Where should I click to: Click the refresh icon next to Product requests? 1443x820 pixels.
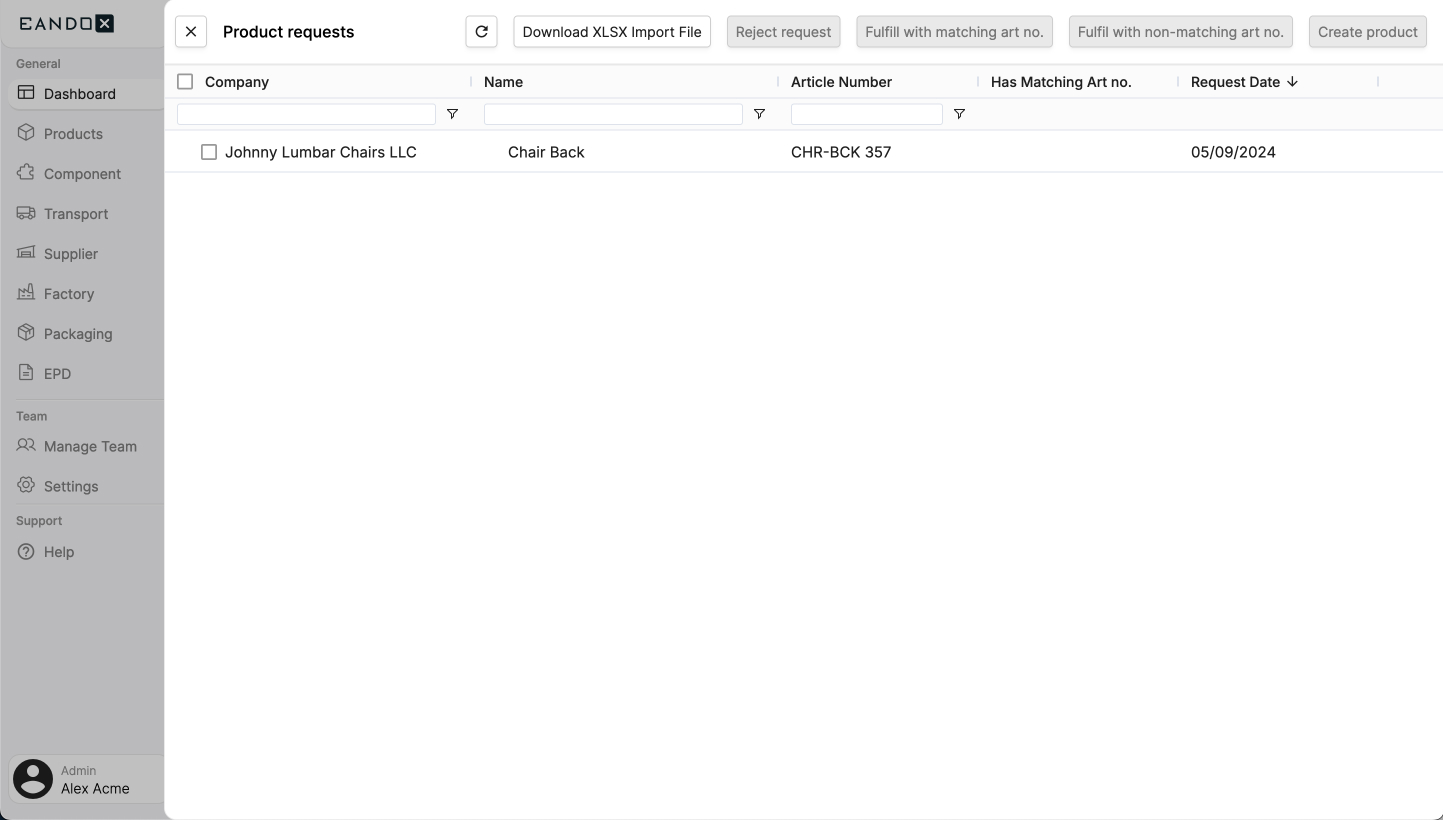(x=481, y=32)
